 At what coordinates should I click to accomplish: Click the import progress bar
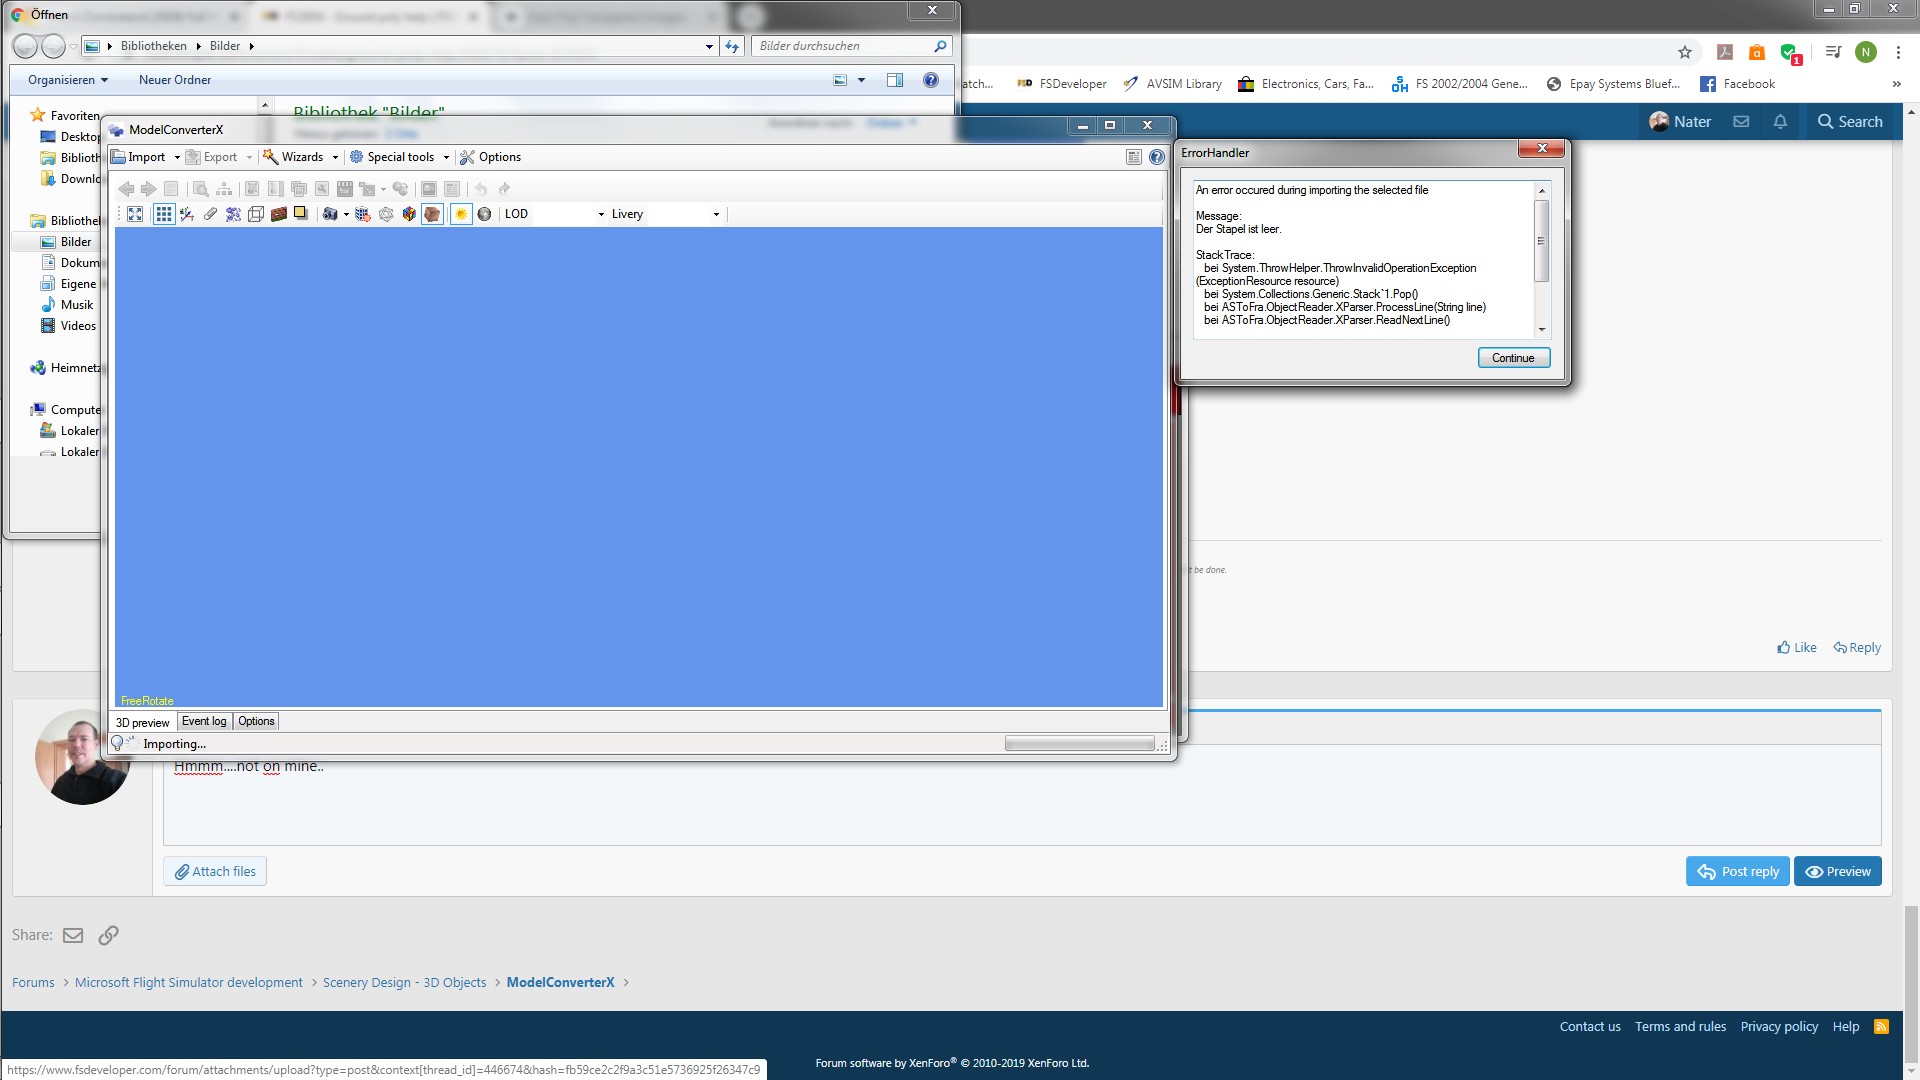1079,744
